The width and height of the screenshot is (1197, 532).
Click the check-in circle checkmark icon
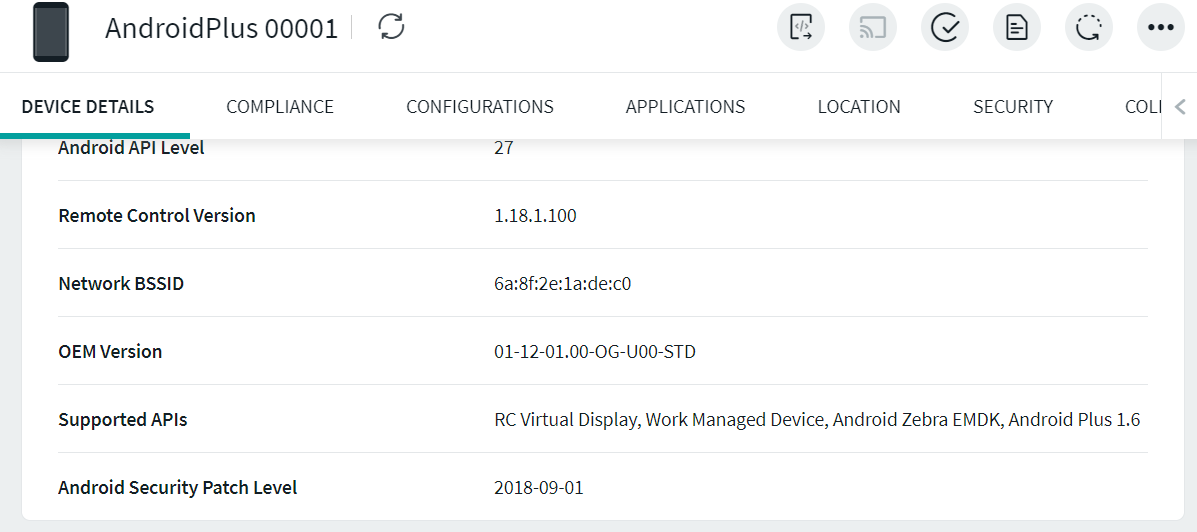(x=945, y=27)
